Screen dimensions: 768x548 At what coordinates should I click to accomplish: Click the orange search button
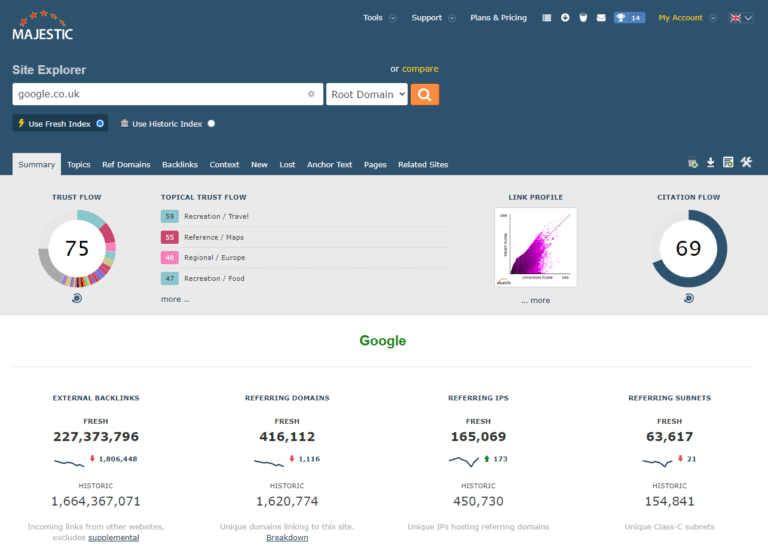[425, 95]
